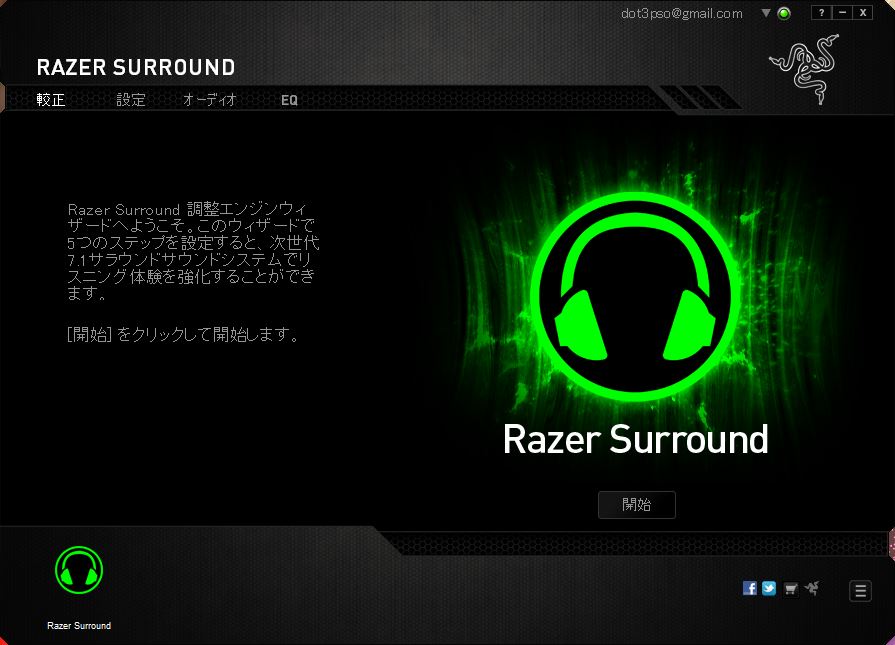The image size is (895, 645).
Task: Open the Razer store cart icon
Action: (791, 588)
